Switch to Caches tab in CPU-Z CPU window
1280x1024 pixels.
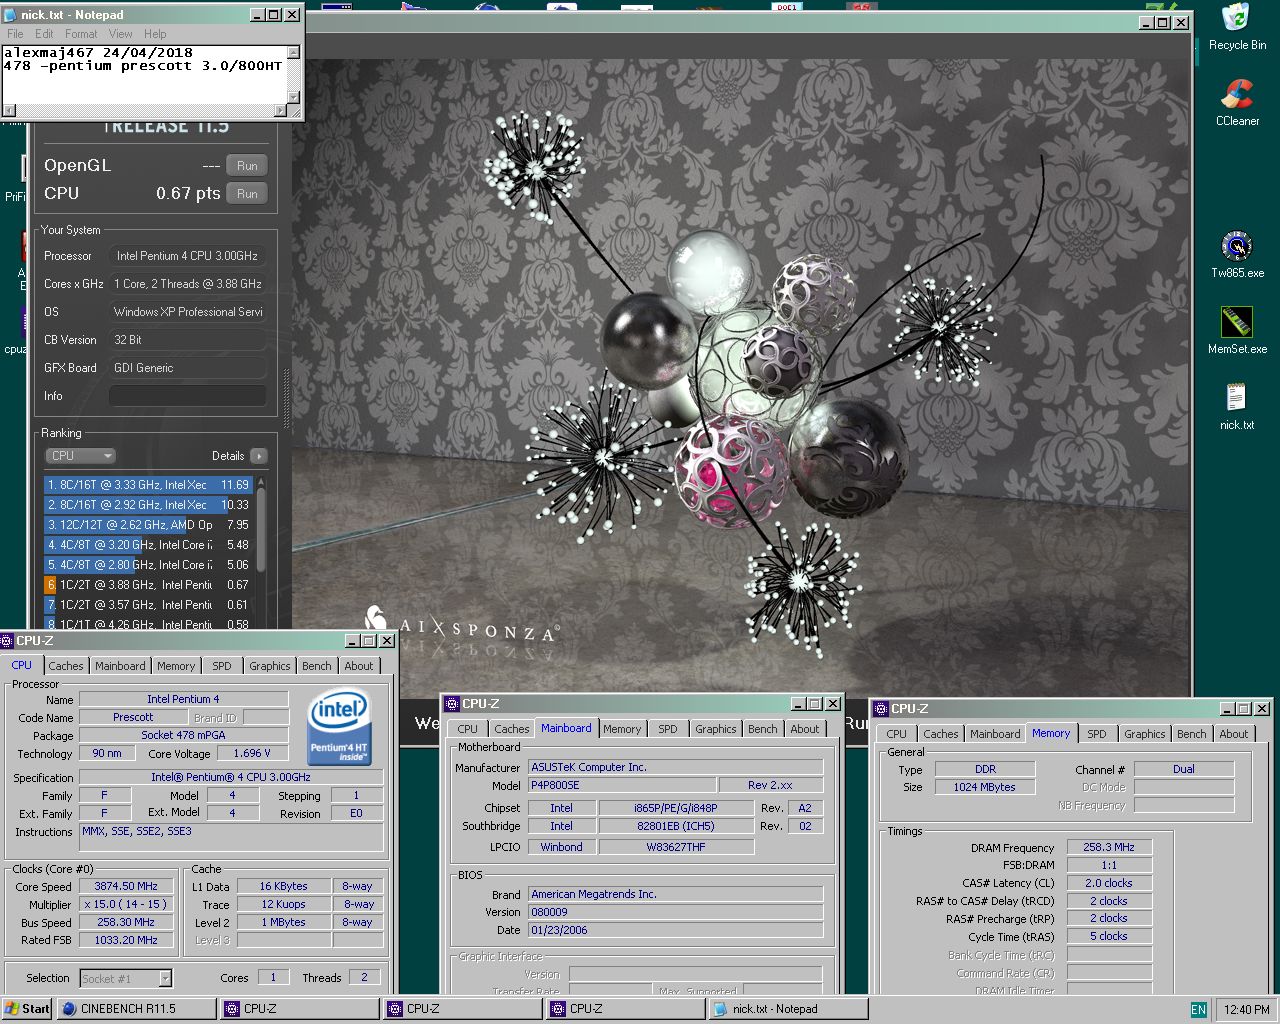(66, 666)
